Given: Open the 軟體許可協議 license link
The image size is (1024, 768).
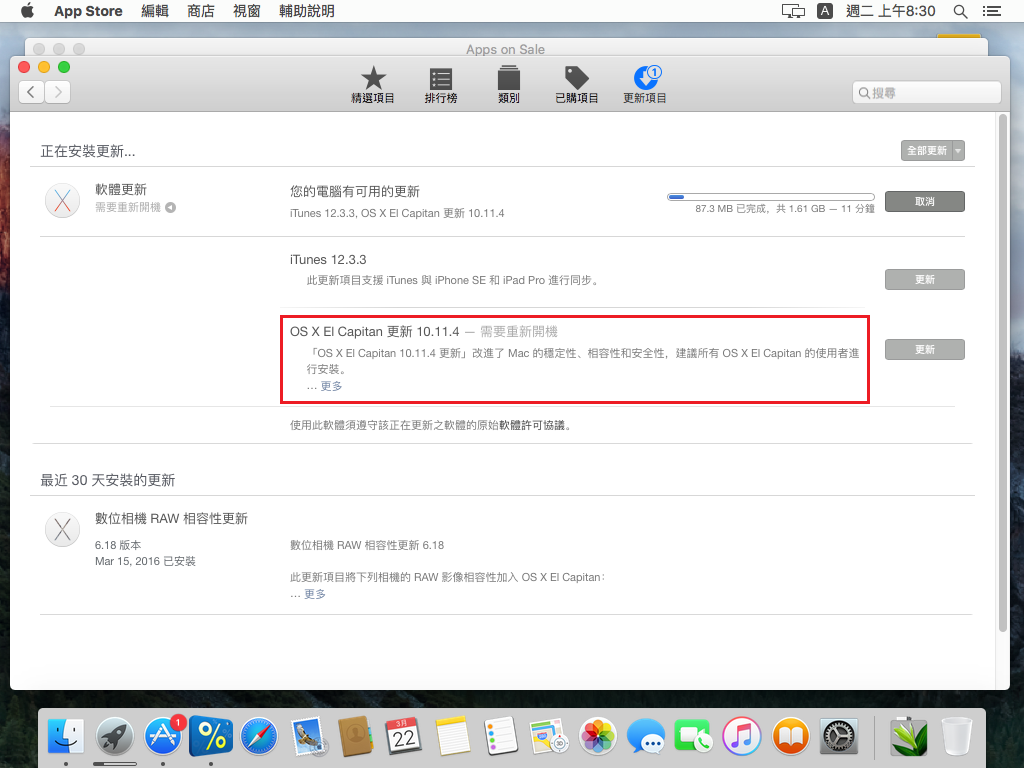Looking at the screenshot, I should [x=532, y=425].
